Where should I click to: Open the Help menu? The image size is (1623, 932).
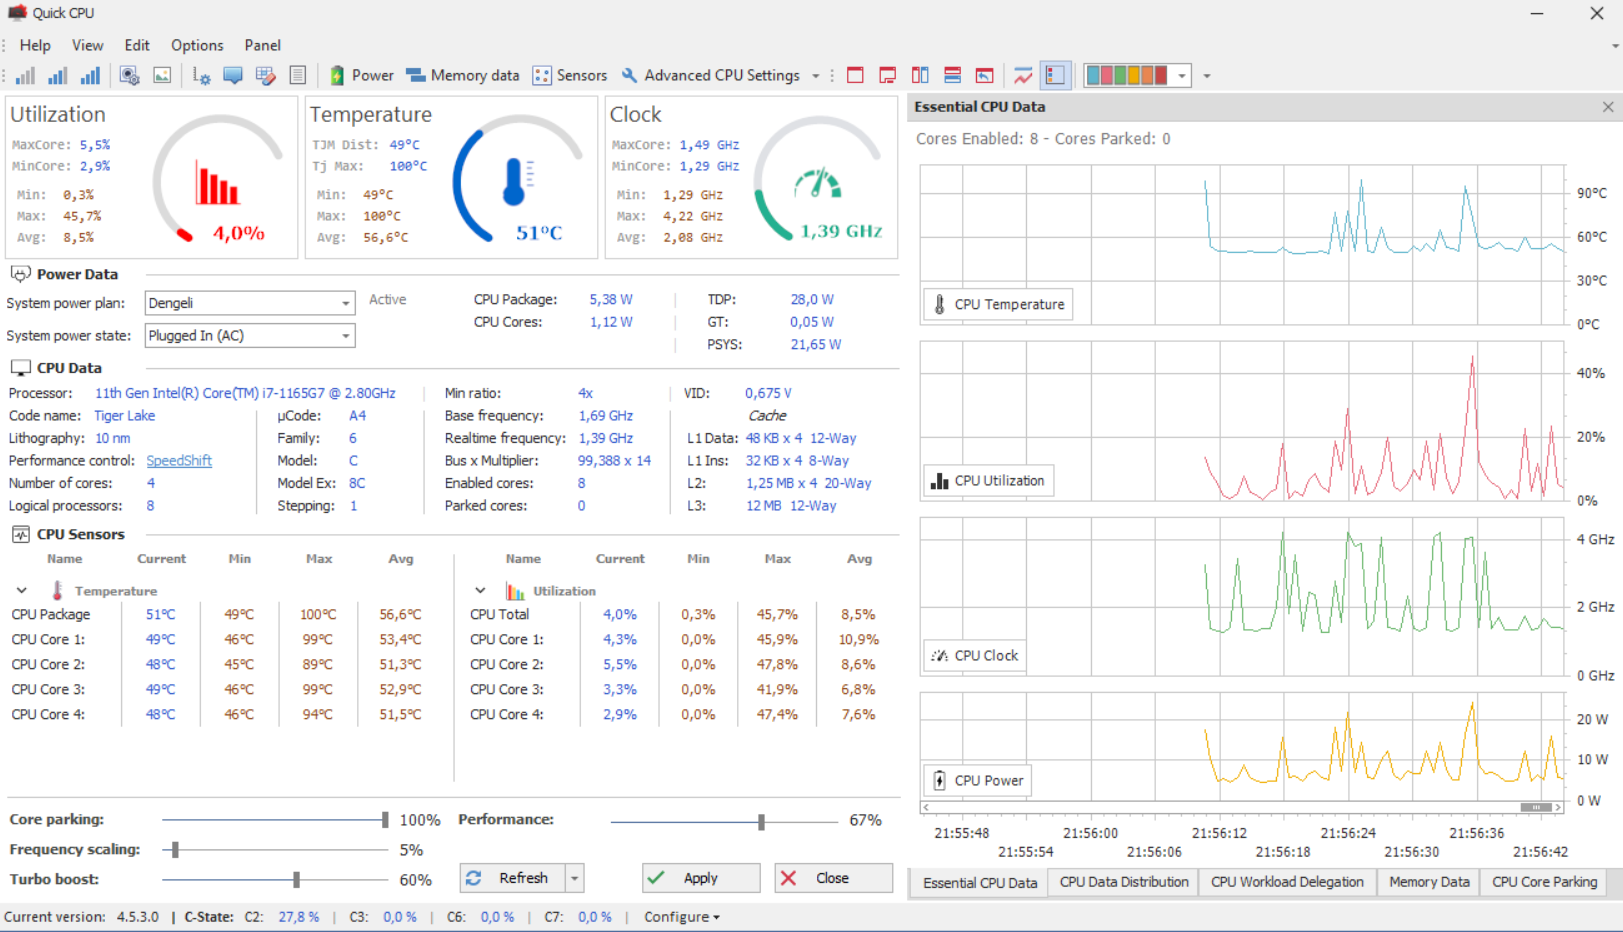click(35, 46)
